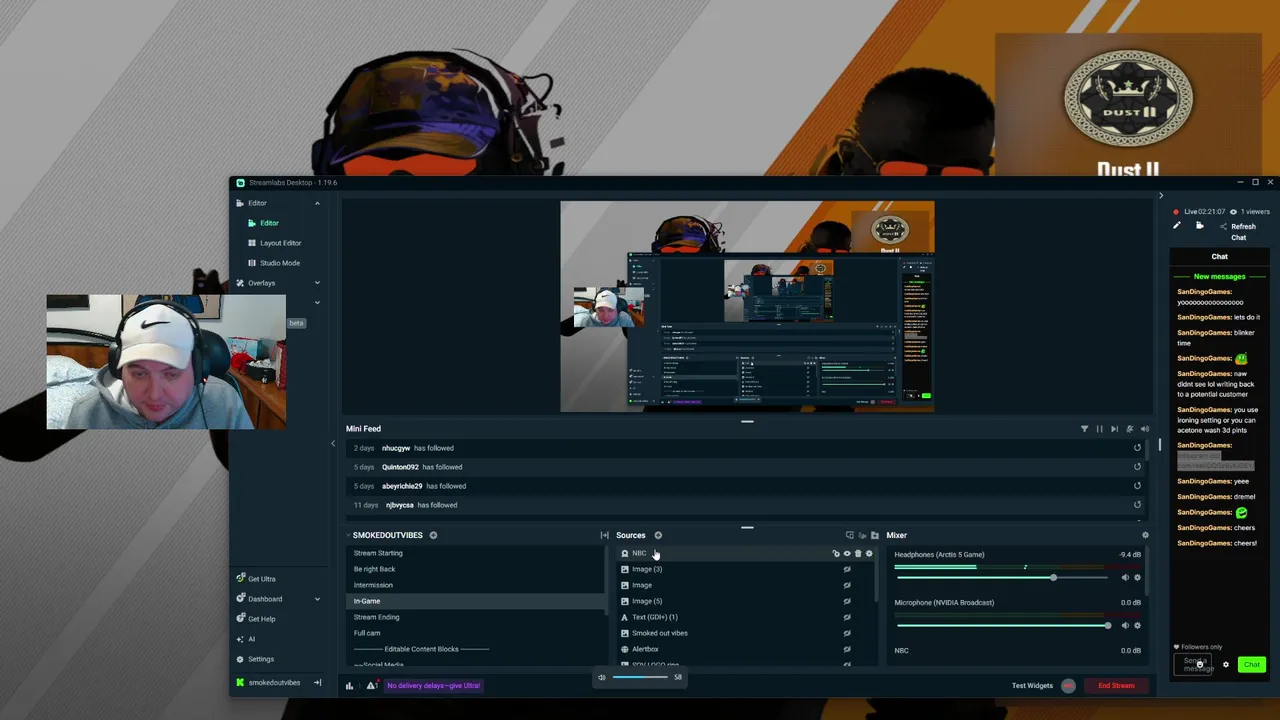Delete the NBC source with trash icon
1280x720 pixels.
(858, 554)
